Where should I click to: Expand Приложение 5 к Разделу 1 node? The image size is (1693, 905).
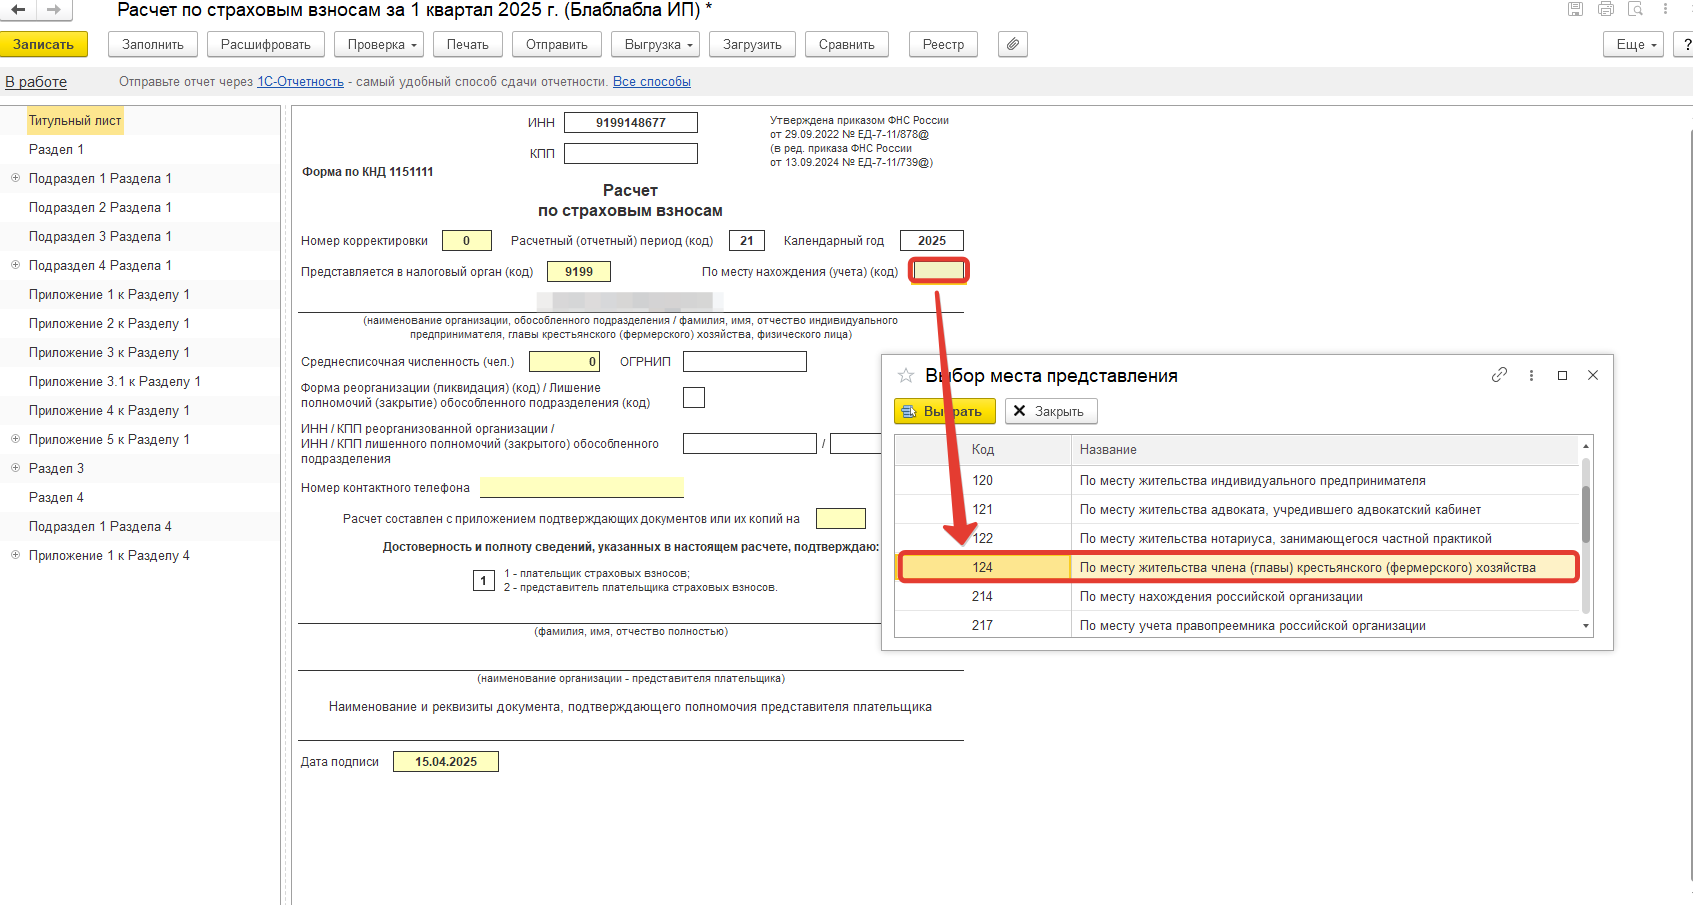(15, 439)
